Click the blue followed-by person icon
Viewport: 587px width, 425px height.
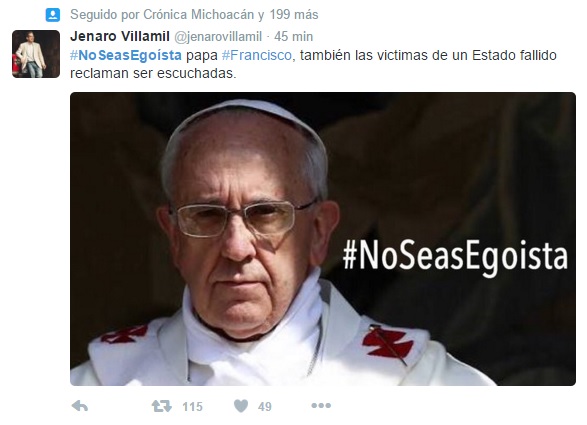53,15
